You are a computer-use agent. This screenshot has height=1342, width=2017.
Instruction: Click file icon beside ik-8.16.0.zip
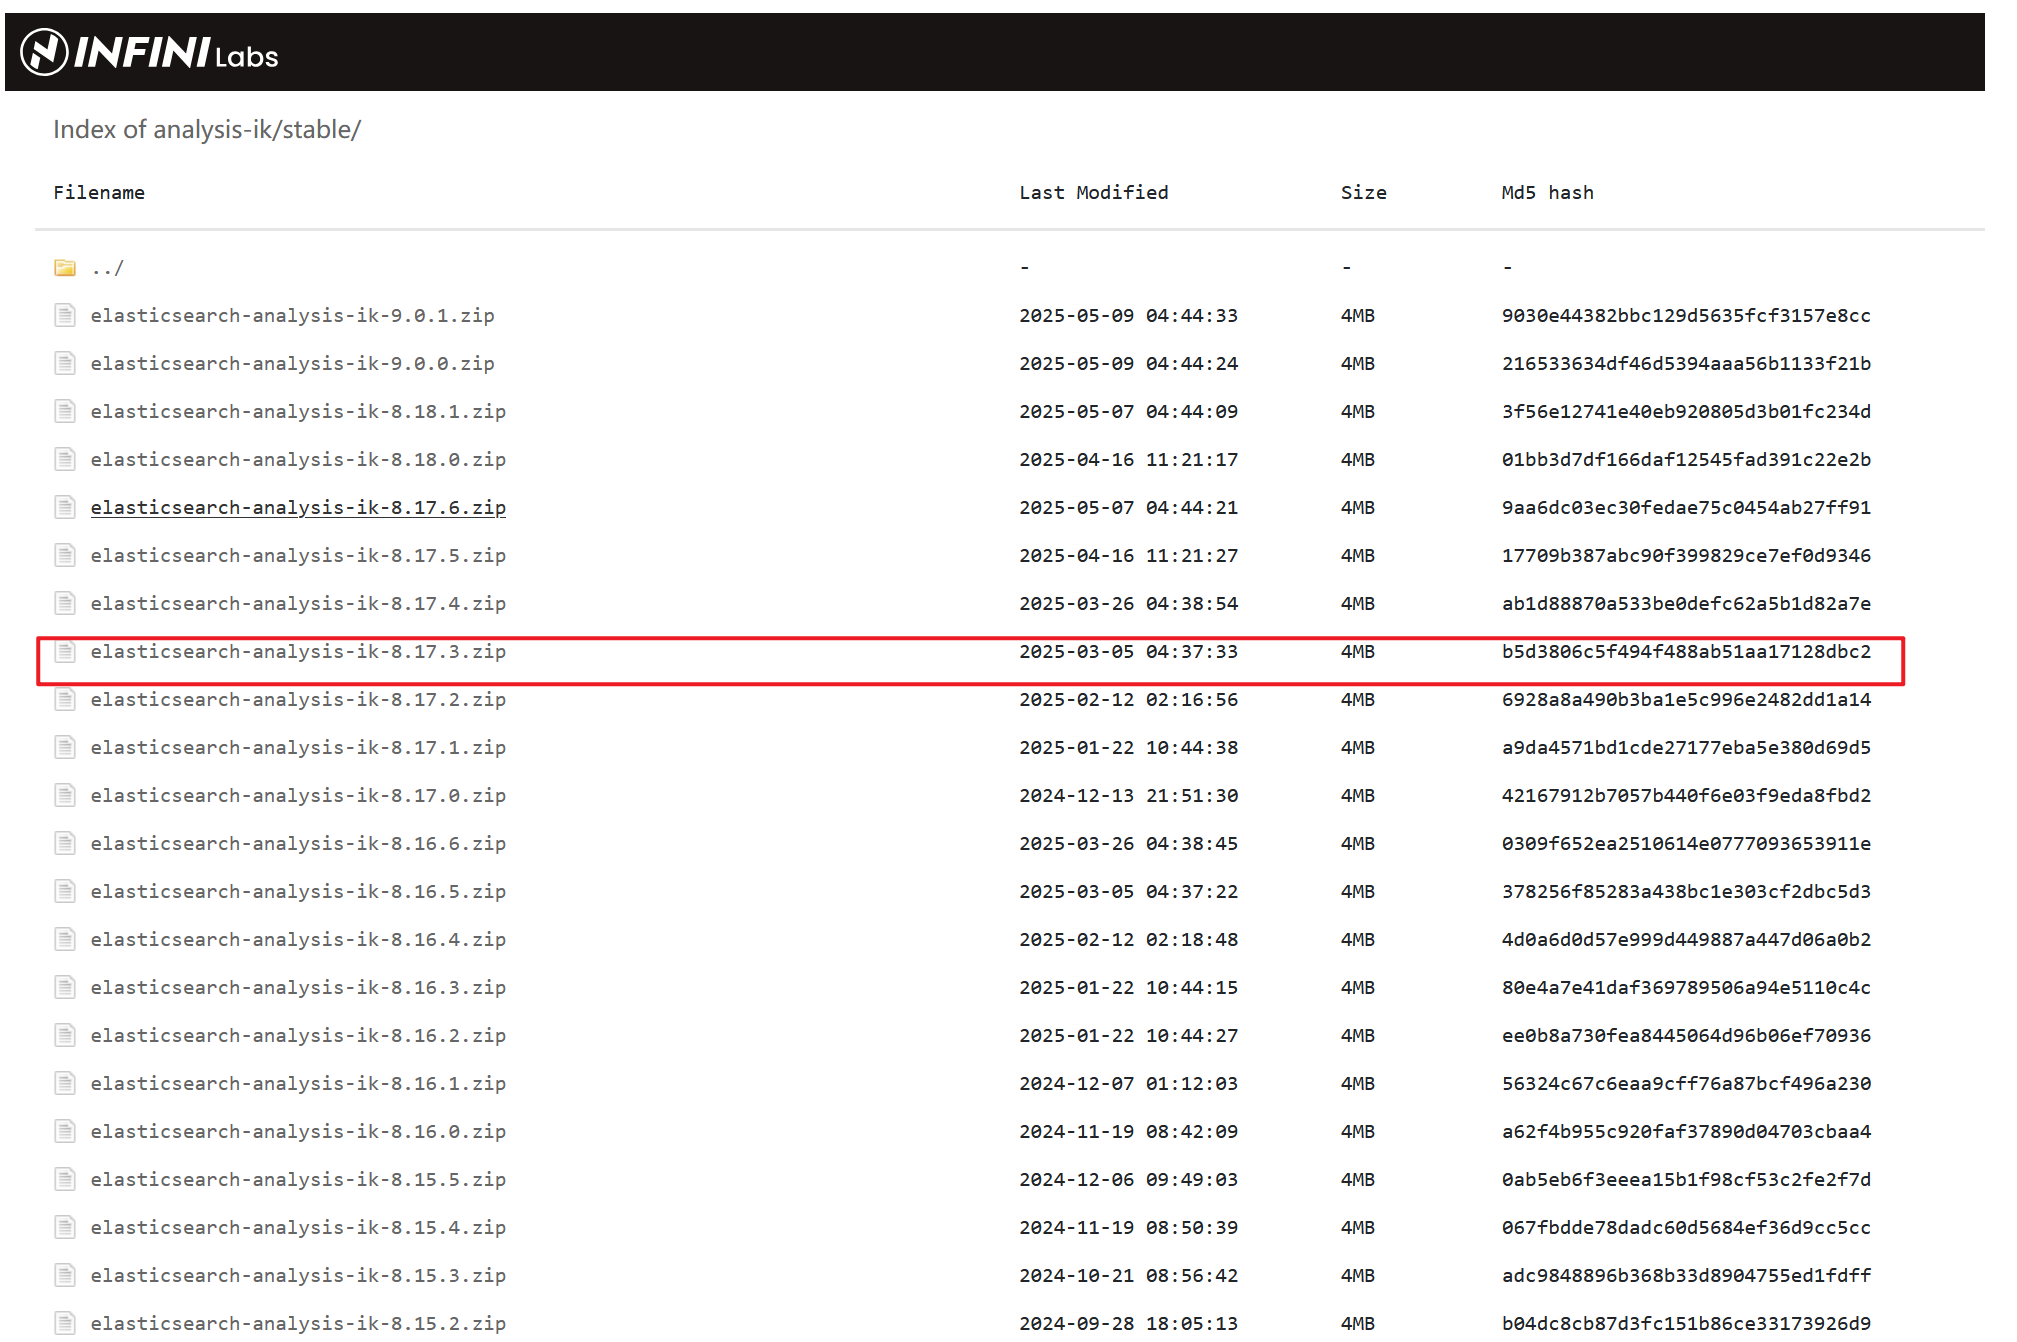pyautogui.click(x=65, y=1132)
